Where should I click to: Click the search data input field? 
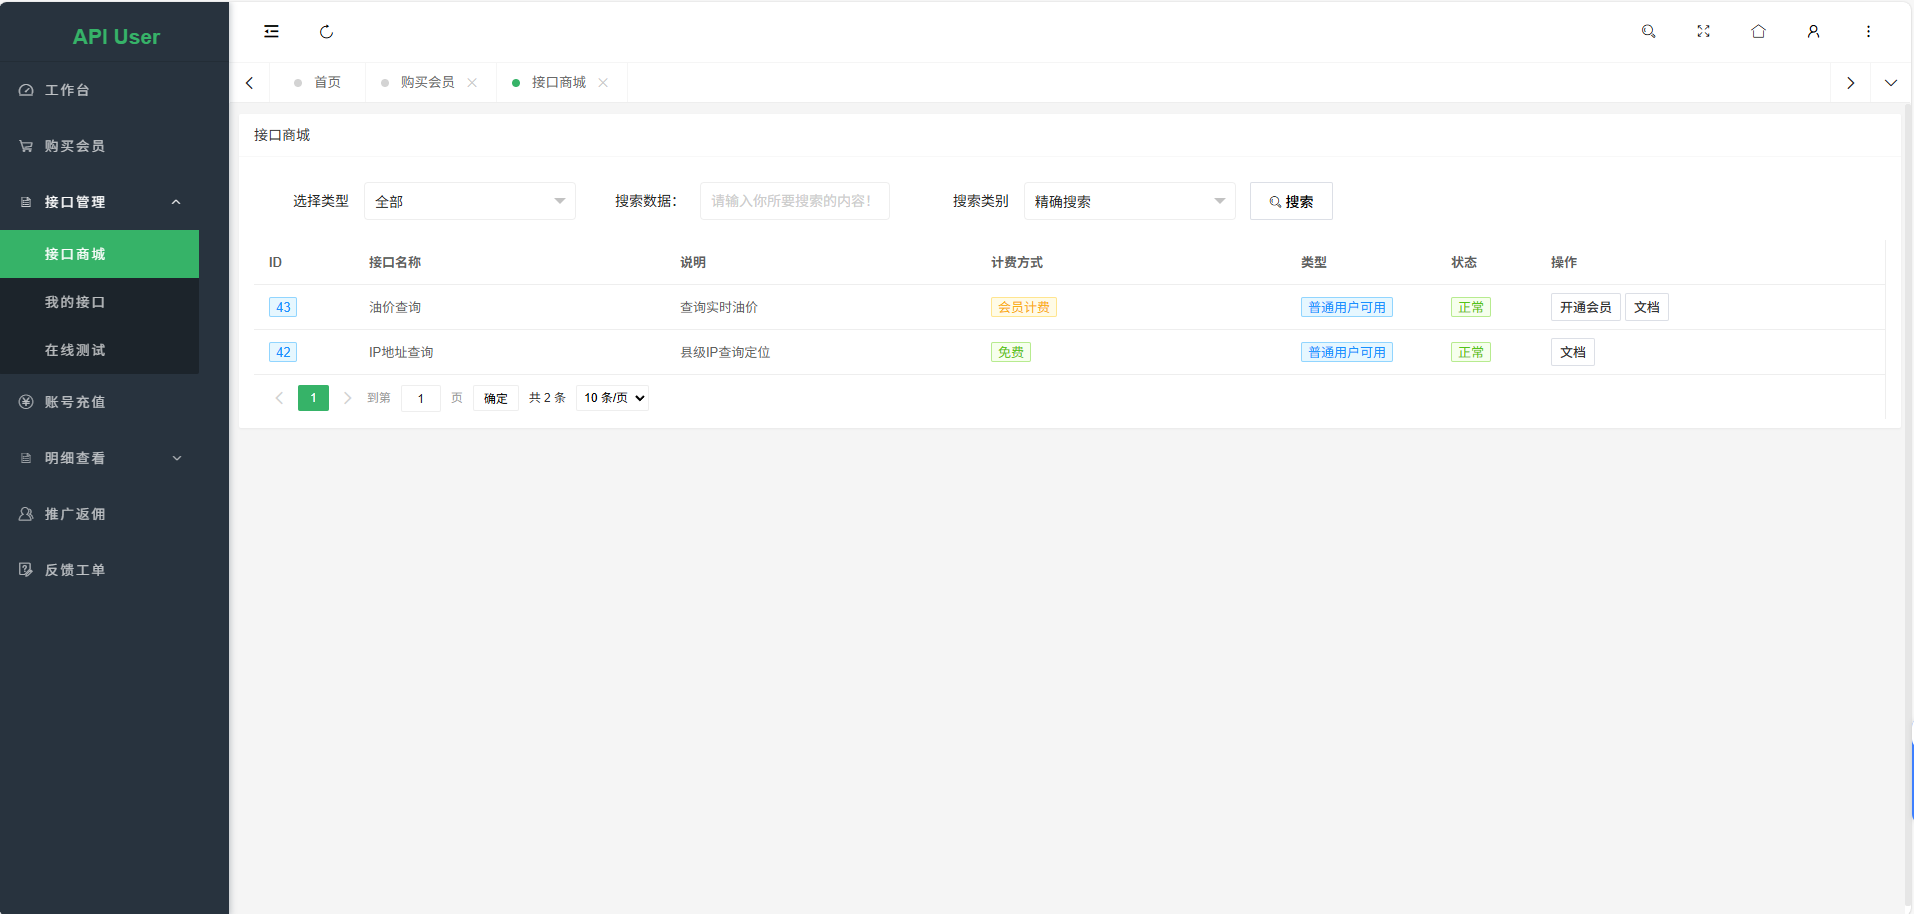pos(794,200)
